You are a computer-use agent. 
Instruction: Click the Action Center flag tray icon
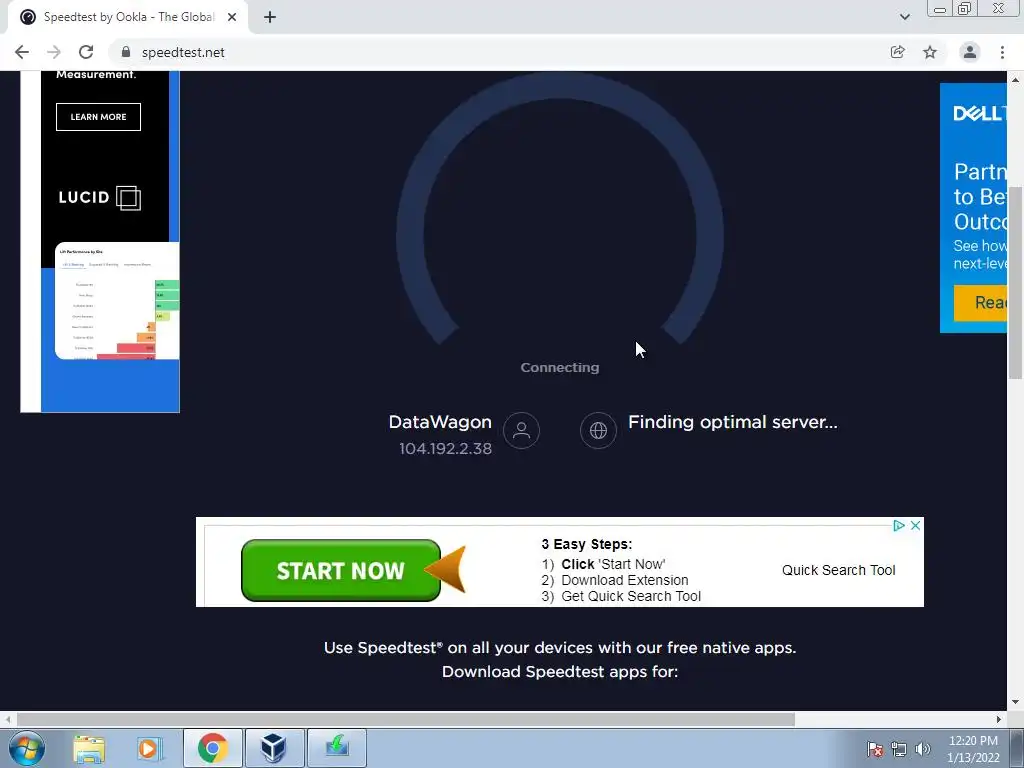coord(874,749)
